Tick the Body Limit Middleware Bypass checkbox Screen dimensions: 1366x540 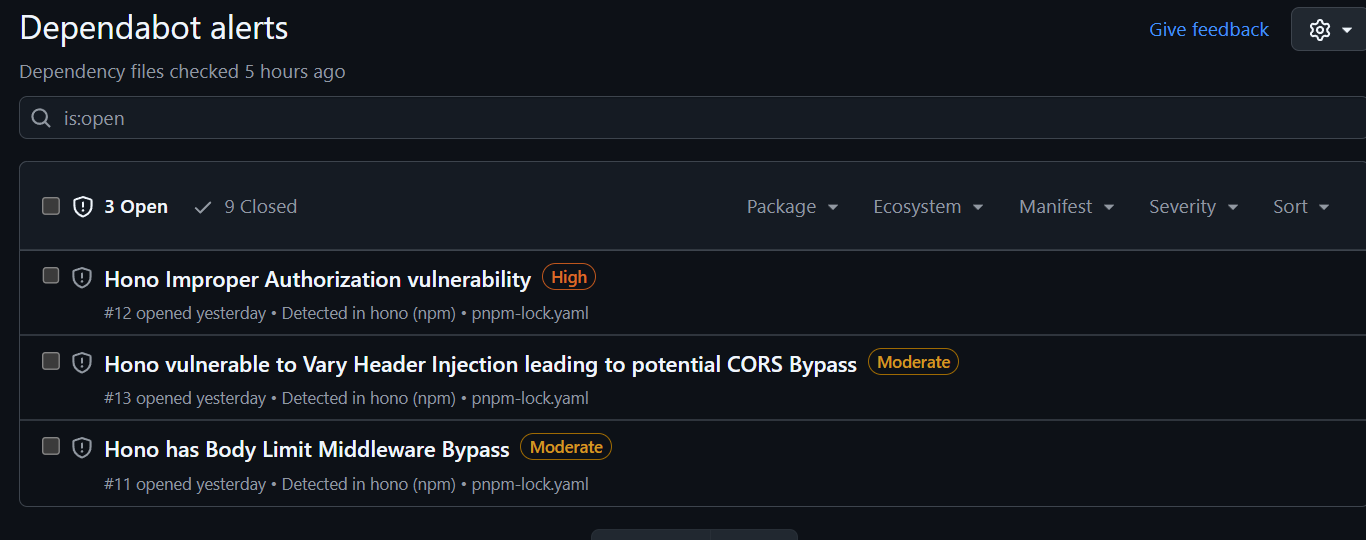(51, 446)
